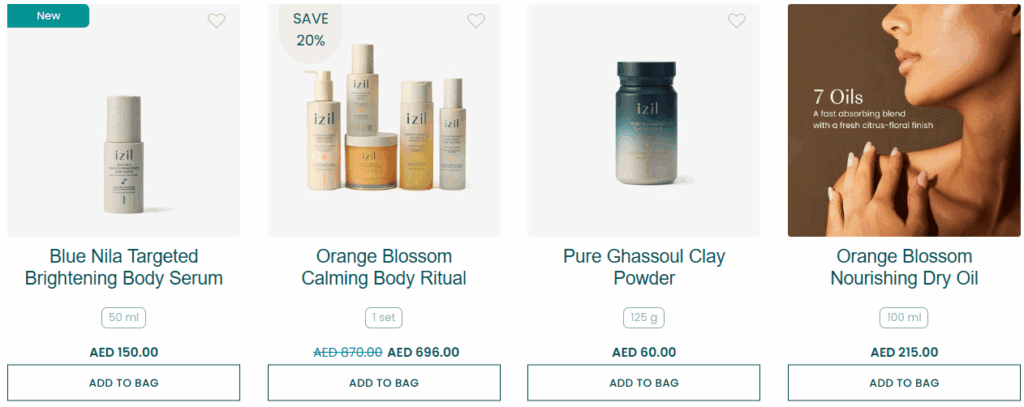Add Blue Nila Serum to wishlist heart

click(216, 21)
